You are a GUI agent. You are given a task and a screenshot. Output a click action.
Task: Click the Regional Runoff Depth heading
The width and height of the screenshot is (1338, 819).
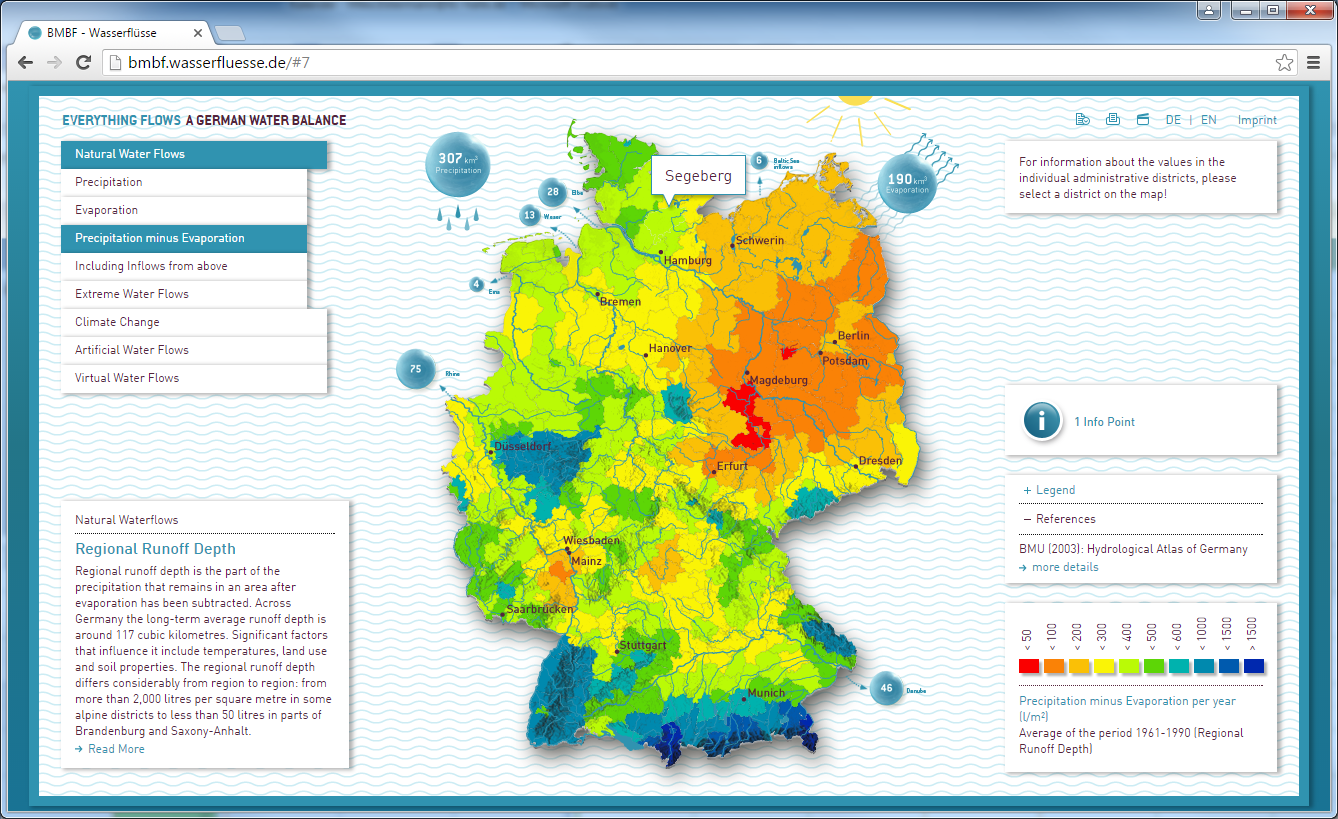tap(156, 549)
